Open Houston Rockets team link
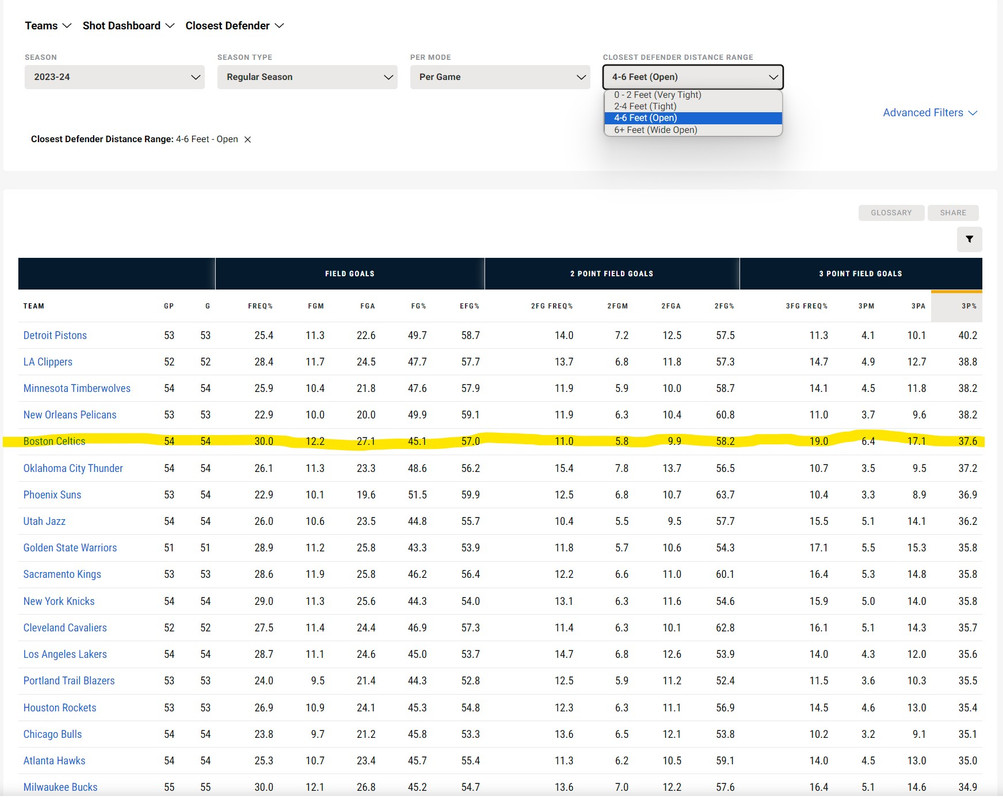 [x=59, y=708]
